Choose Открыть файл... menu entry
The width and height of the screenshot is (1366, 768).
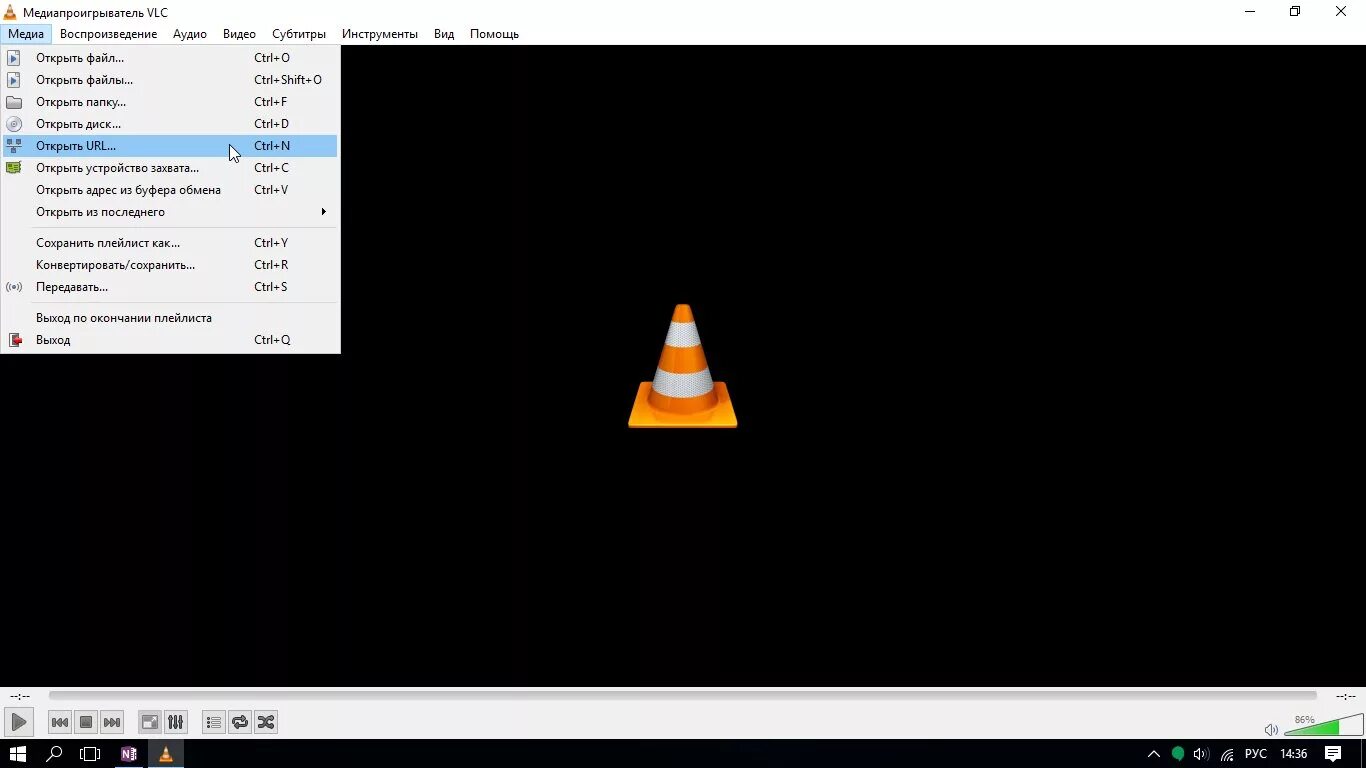[x=170, y=58]
